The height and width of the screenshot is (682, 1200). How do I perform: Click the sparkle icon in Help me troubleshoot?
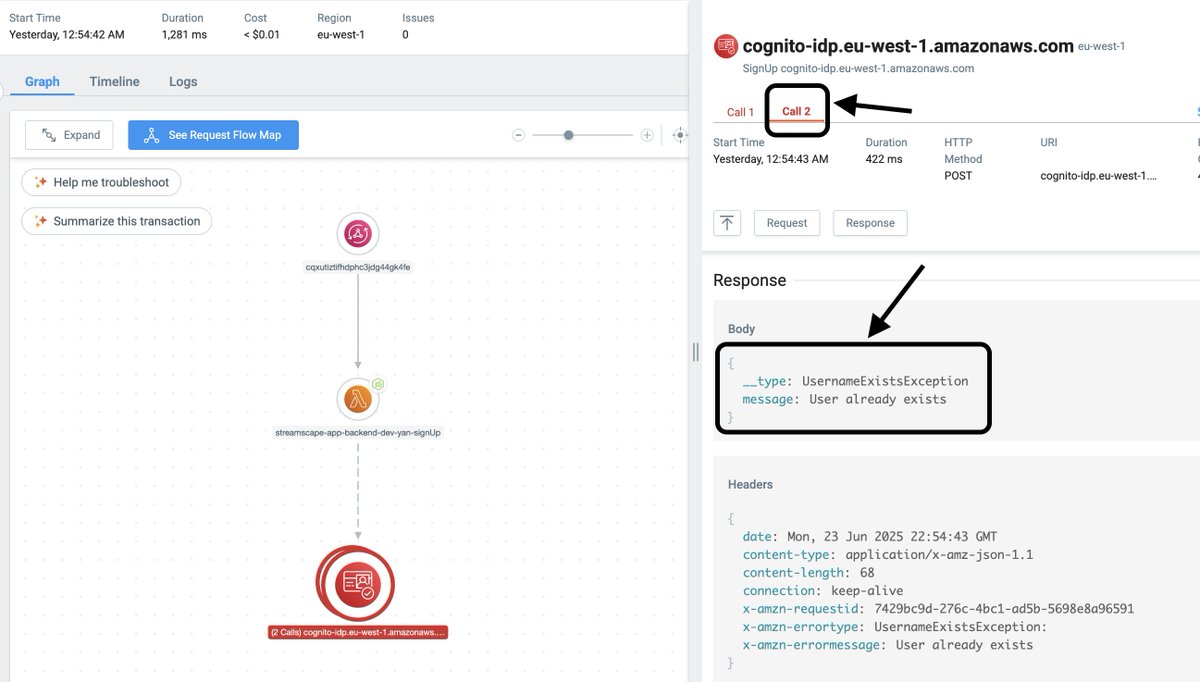click(41, 182)
